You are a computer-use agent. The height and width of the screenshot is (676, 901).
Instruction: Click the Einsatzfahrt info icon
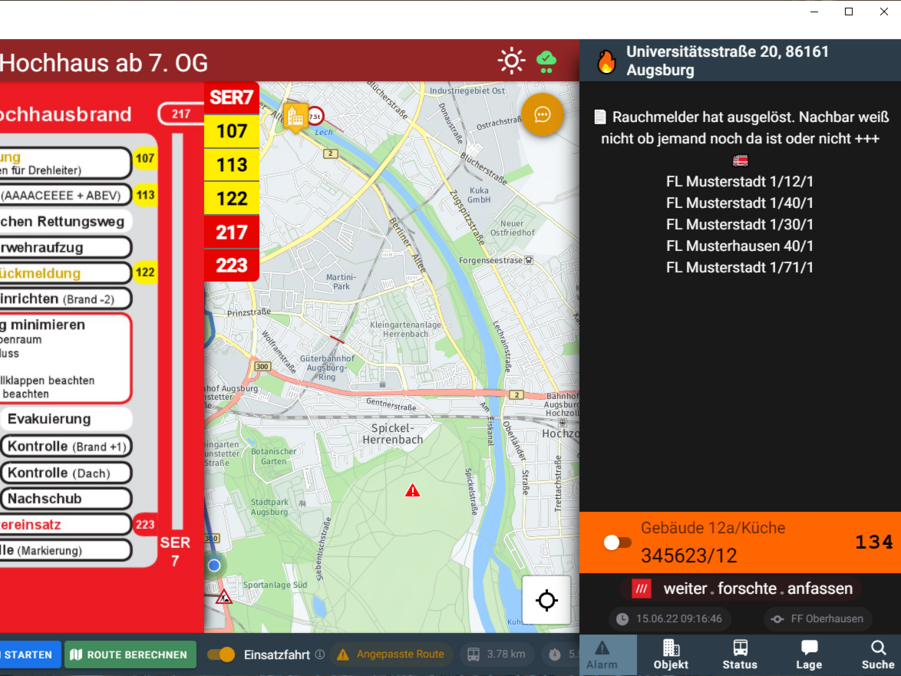click(x=320, y=655)
